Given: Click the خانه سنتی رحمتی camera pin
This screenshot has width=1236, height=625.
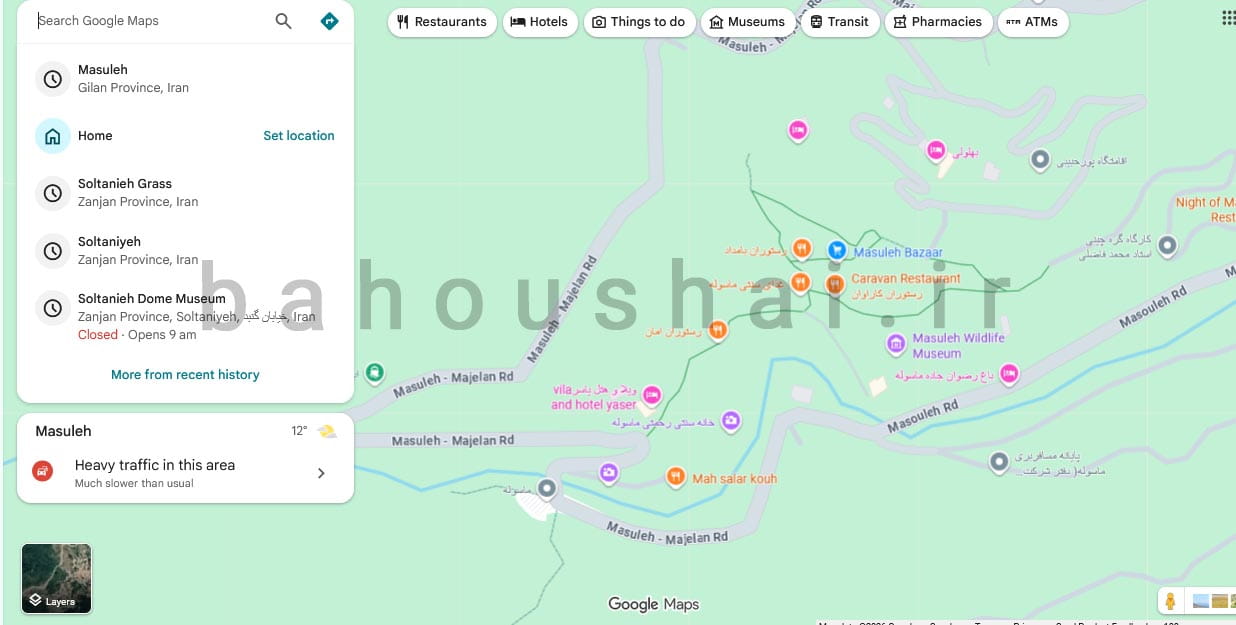Looking at the screenshot, I should [x=731, y=420].
